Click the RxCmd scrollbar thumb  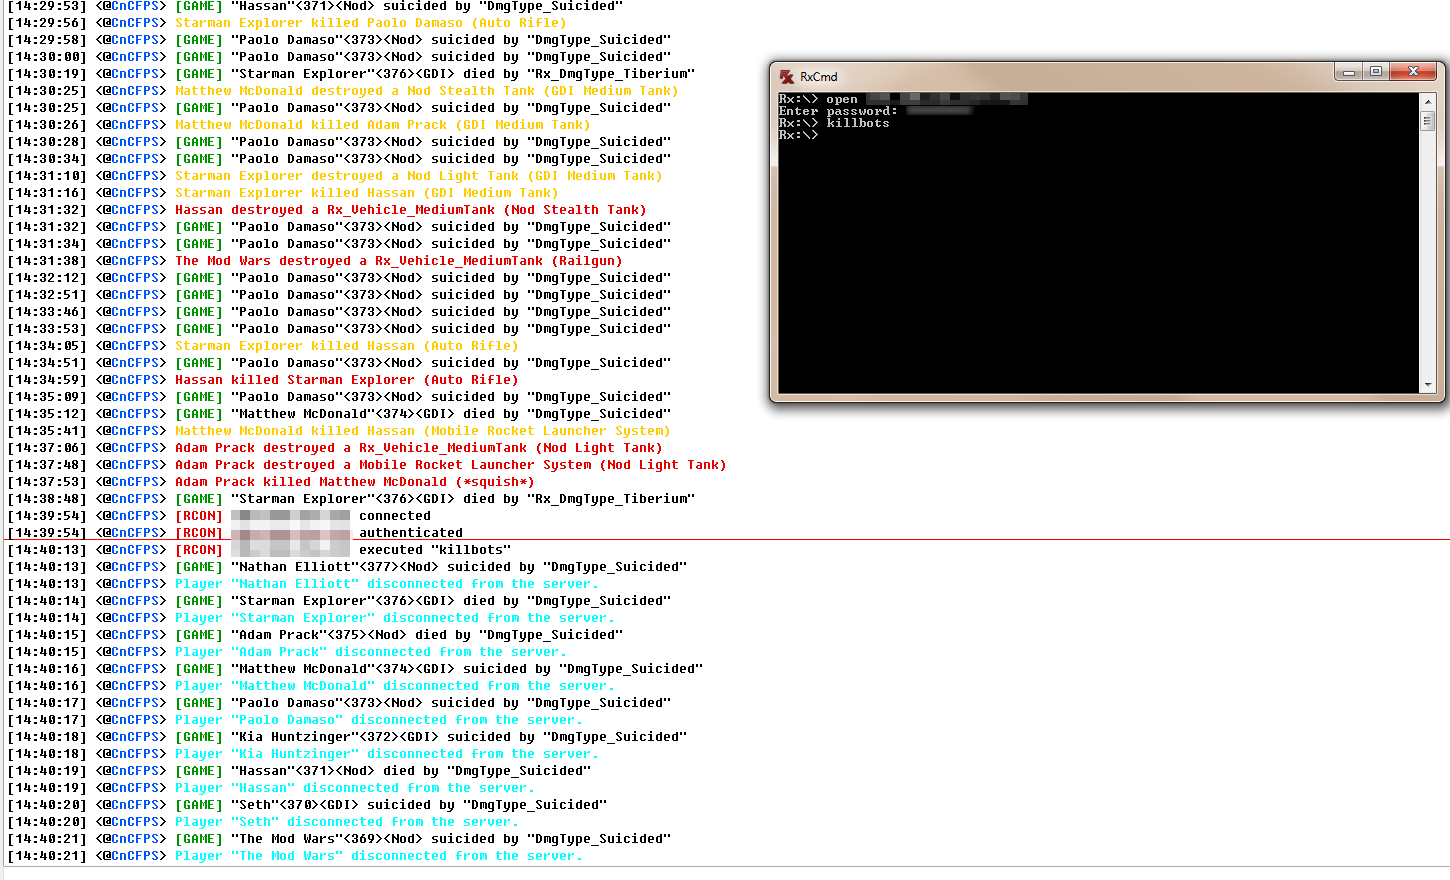click(x=1428, y=120)
